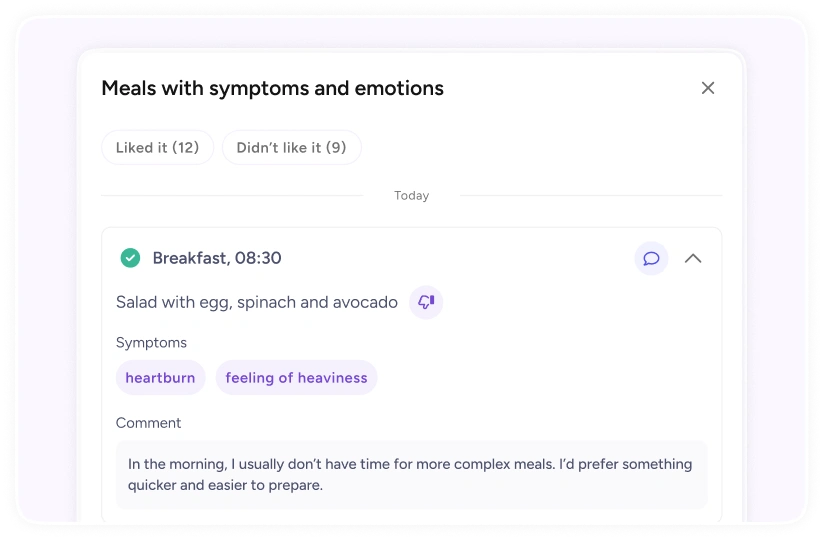Click the 'quicker and easier to prepare' comment line

[x=225, y=485]
